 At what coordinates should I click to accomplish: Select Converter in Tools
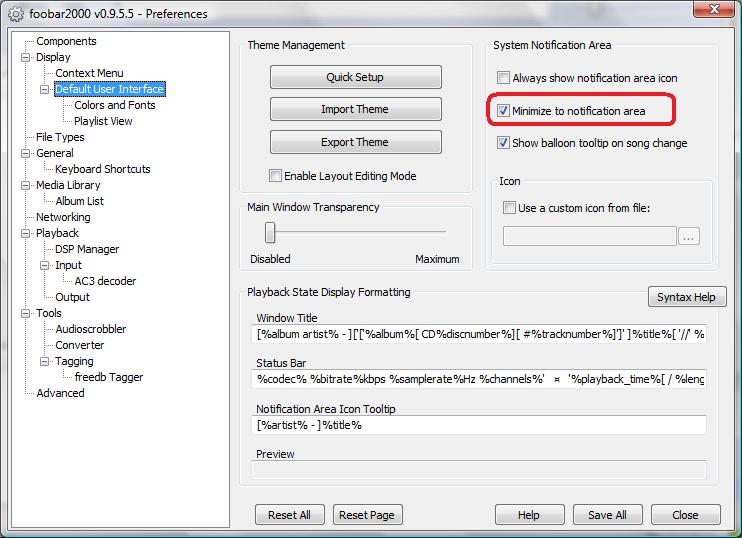(80, 345)
